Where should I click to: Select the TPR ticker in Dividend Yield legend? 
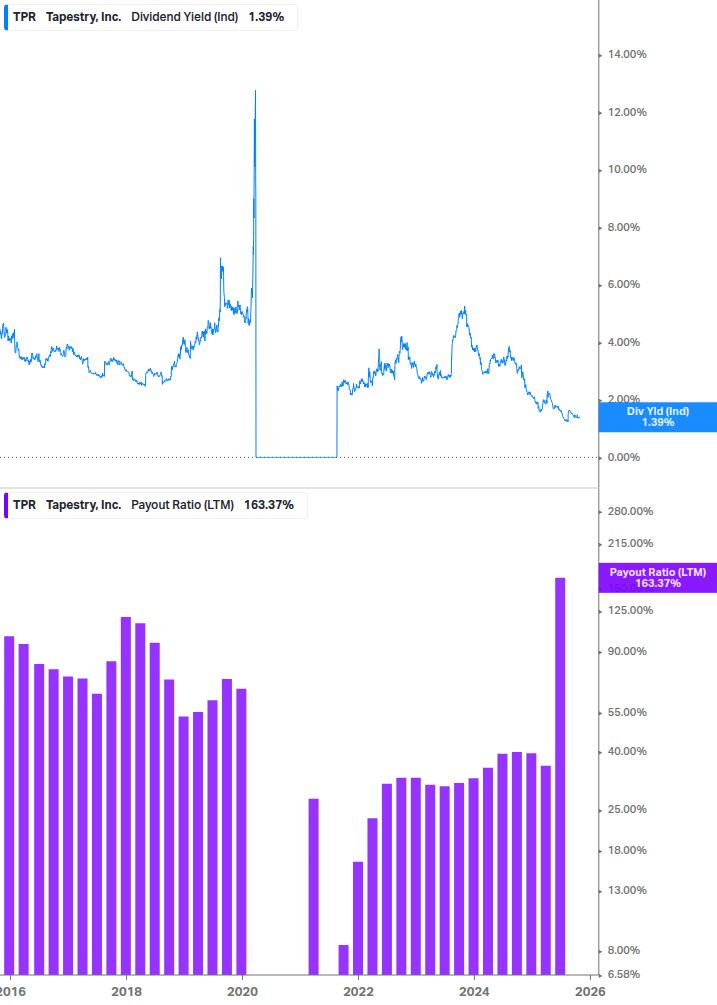tap(24, 17)
